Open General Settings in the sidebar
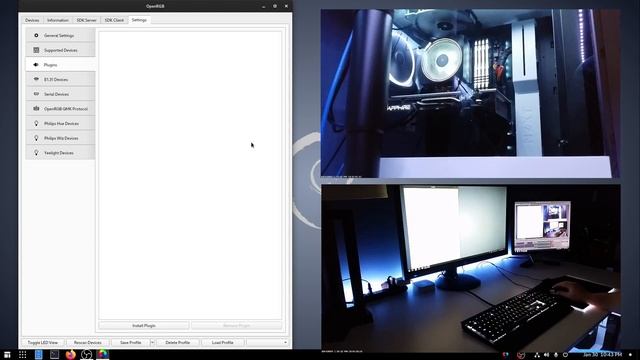Viewport: 640px width, 360px height. coord(60,36)
